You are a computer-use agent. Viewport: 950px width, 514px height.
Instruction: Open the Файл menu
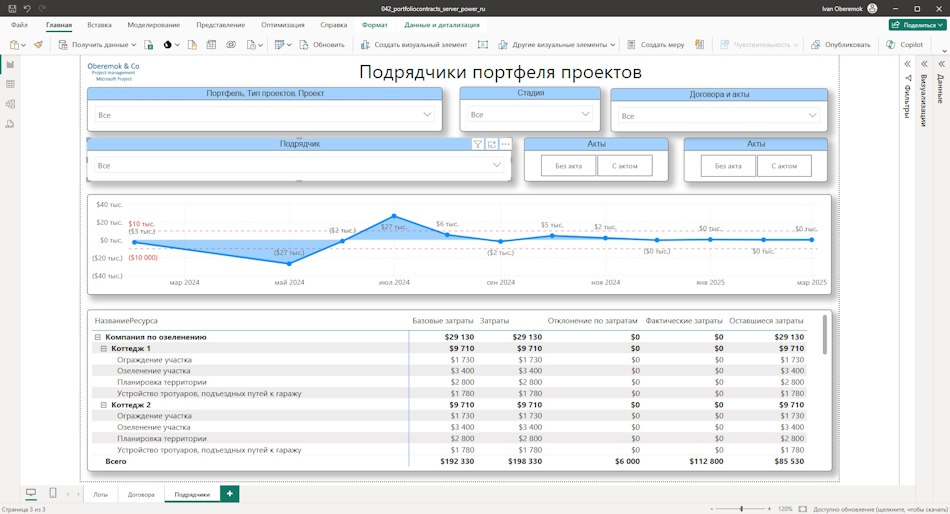[x=19, y=25]
